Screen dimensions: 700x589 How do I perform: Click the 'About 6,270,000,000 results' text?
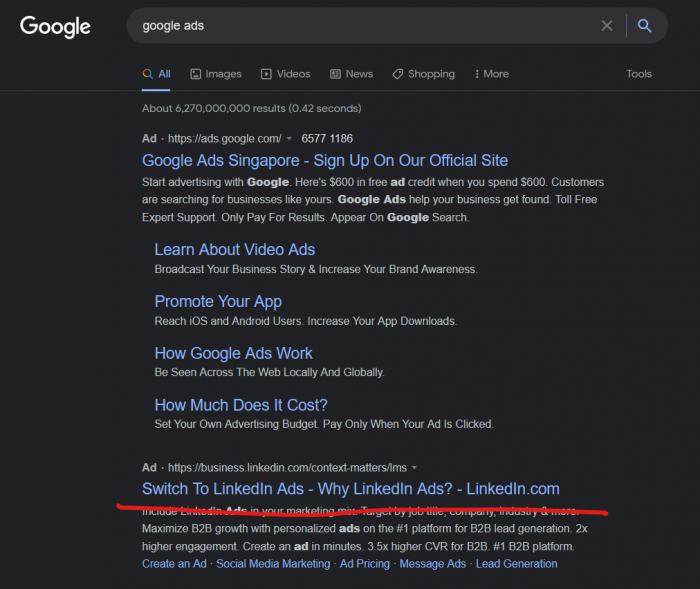pyautogui.click(x=251, y=109)
